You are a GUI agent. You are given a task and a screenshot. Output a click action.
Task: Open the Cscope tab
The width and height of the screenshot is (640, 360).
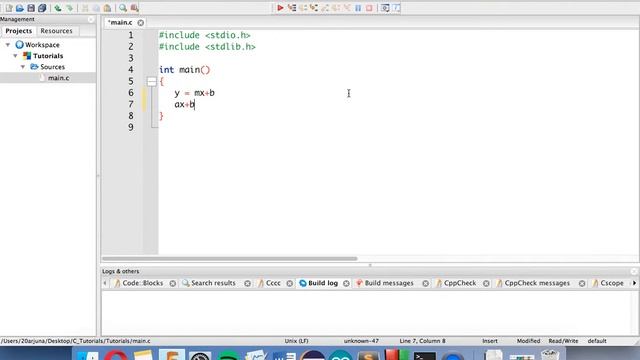[612, 283]
